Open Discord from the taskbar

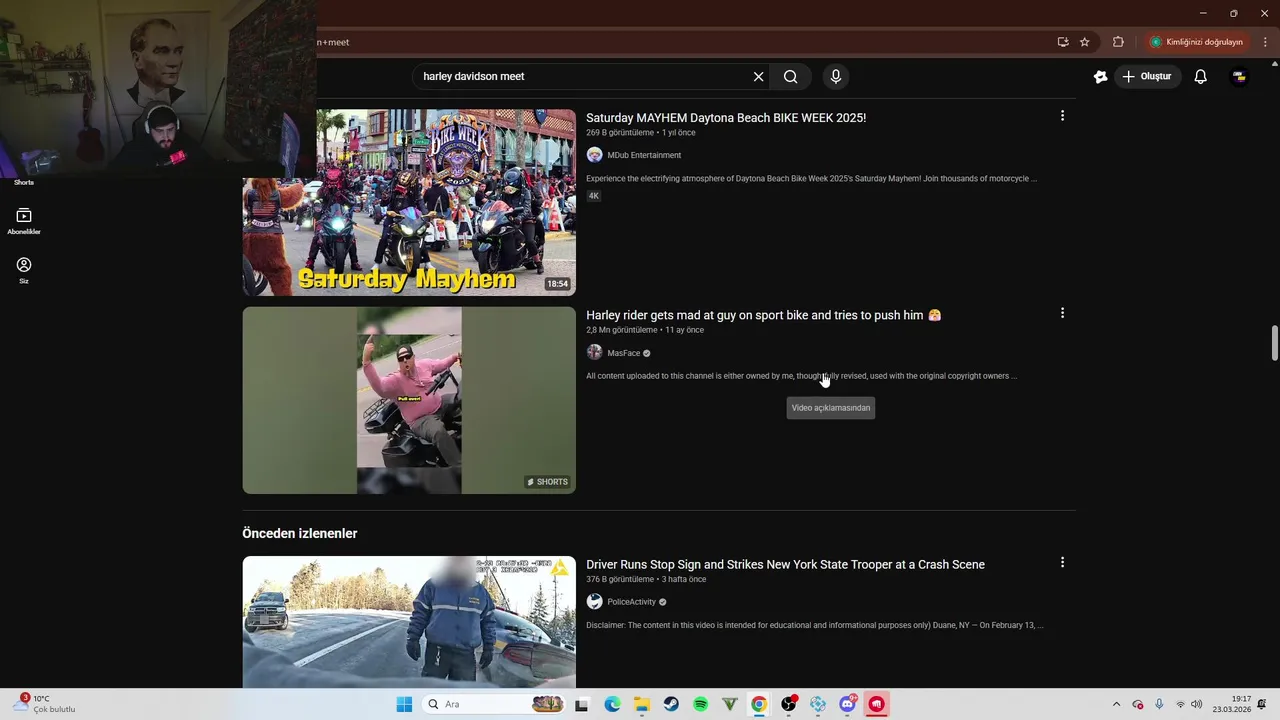(848, 704)
